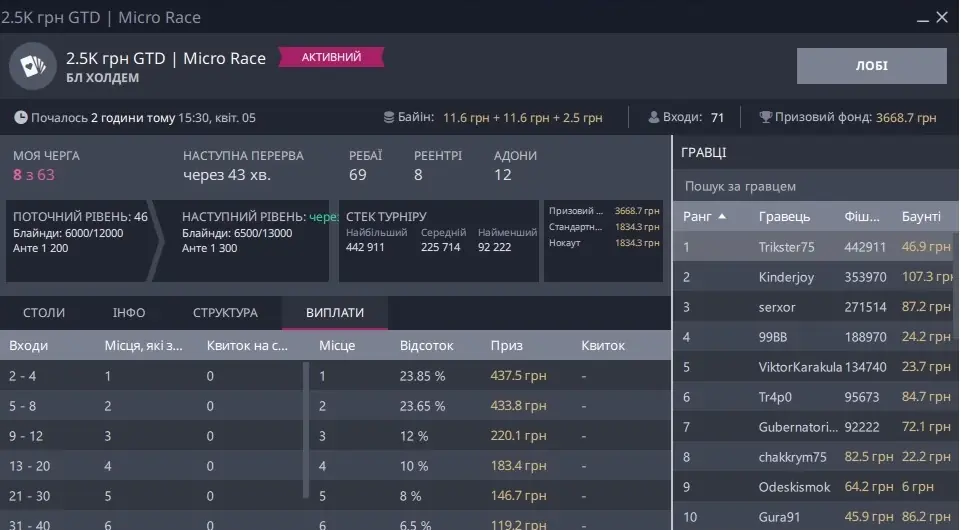Image resolution: width=961 pixels, height=530 pixels.
Task: Select player Trikster75 in the list
Action: pyautogui.click(x=786, y=247)
